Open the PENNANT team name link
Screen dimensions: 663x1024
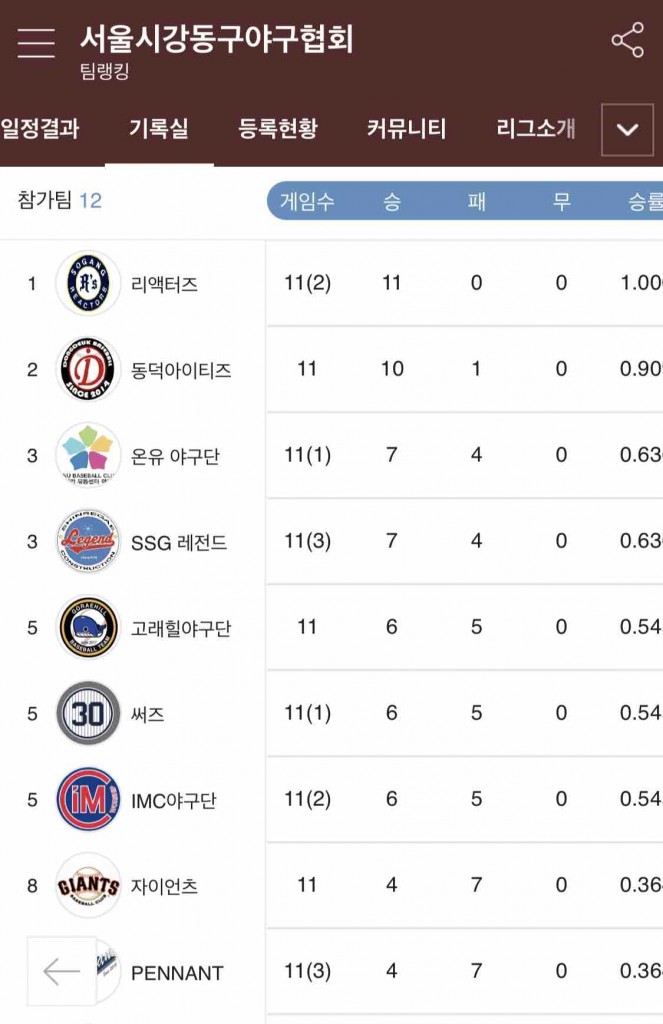(x=177, y=973)
